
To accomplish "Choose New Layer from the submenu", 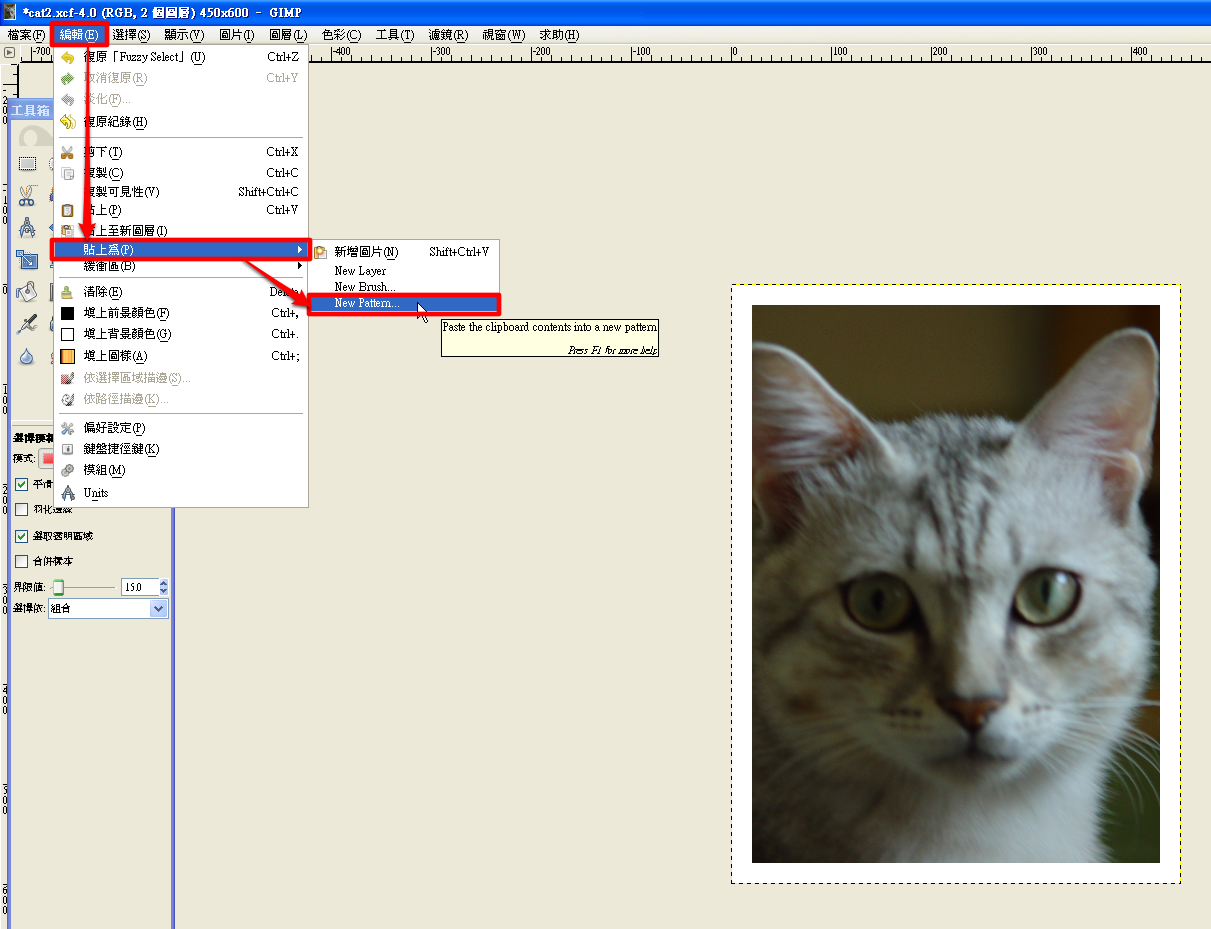I will coord(404,271).
